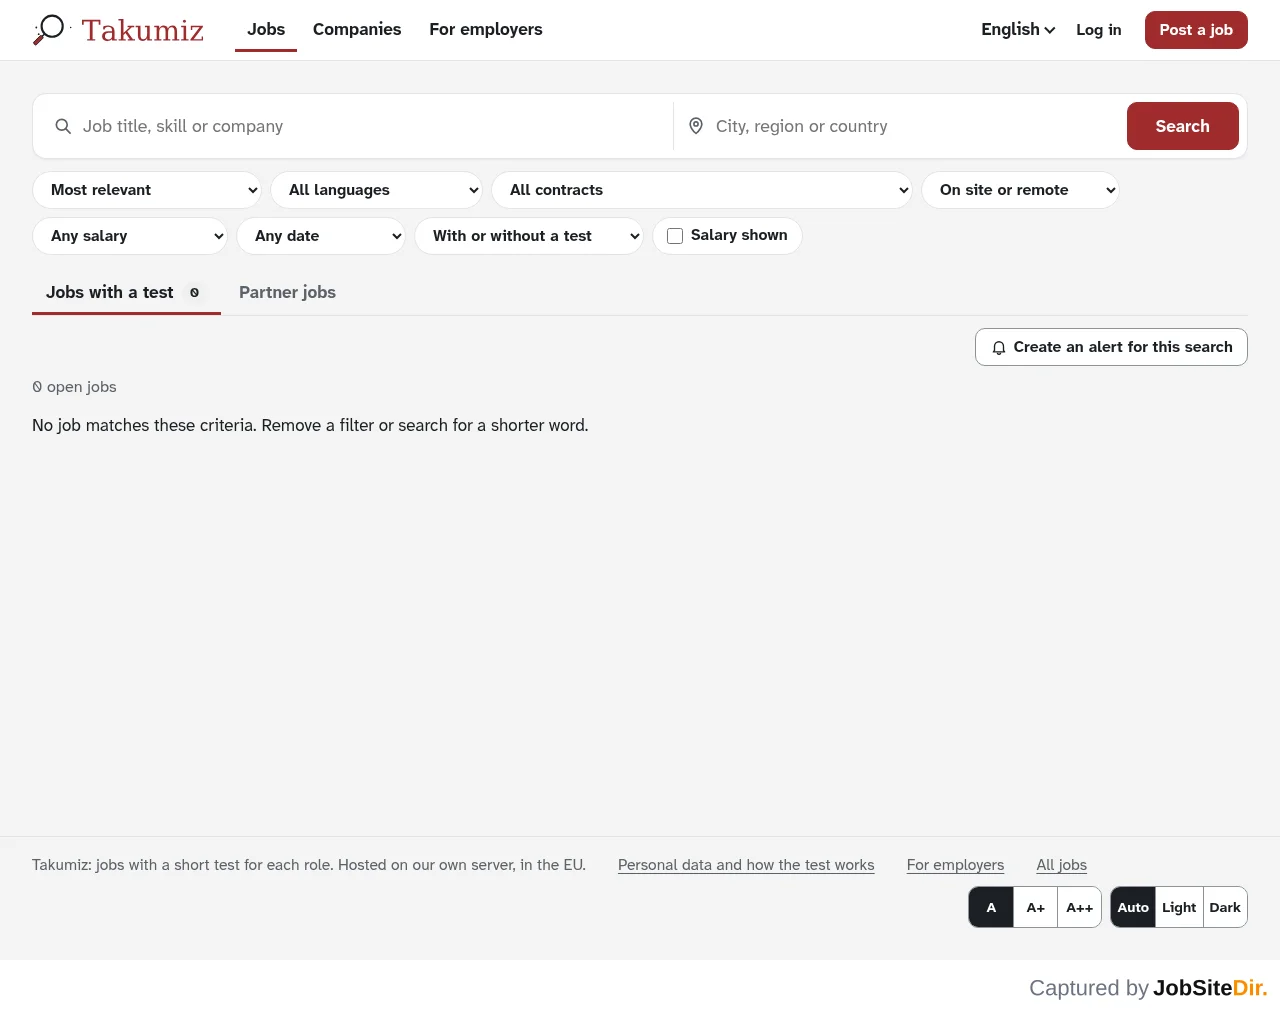Click the location pin icon
Screen dimensions: 1280x1018
tap(696, 126)
